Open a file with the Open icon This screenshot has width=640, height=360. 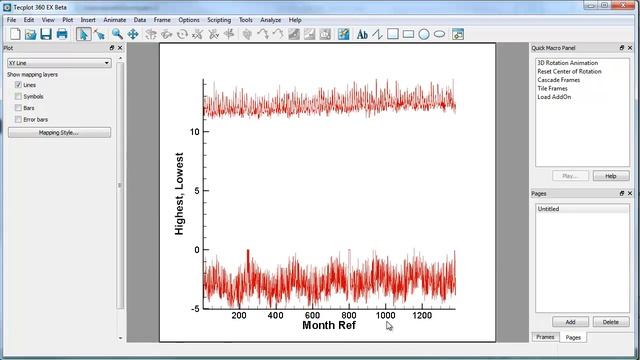[x=31, y=34]
